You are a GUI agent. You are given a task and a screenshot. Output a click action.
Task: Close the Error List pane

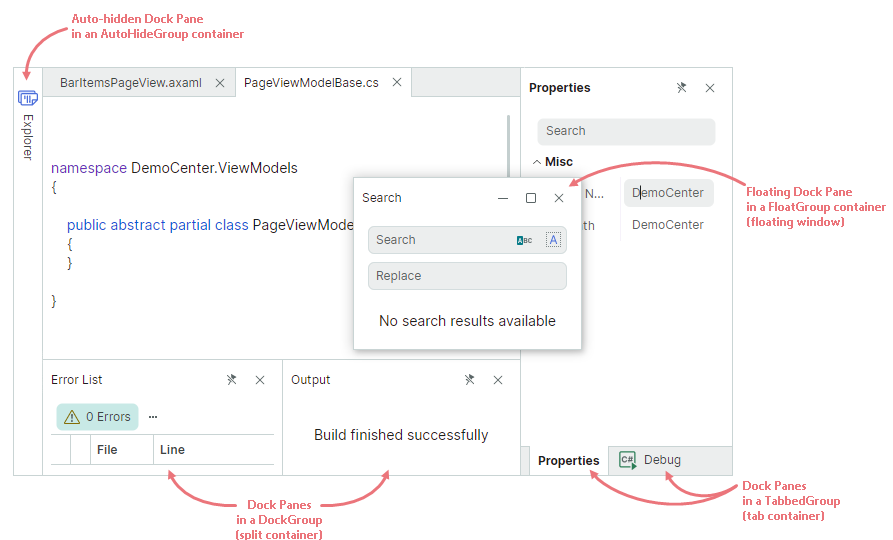260,380
